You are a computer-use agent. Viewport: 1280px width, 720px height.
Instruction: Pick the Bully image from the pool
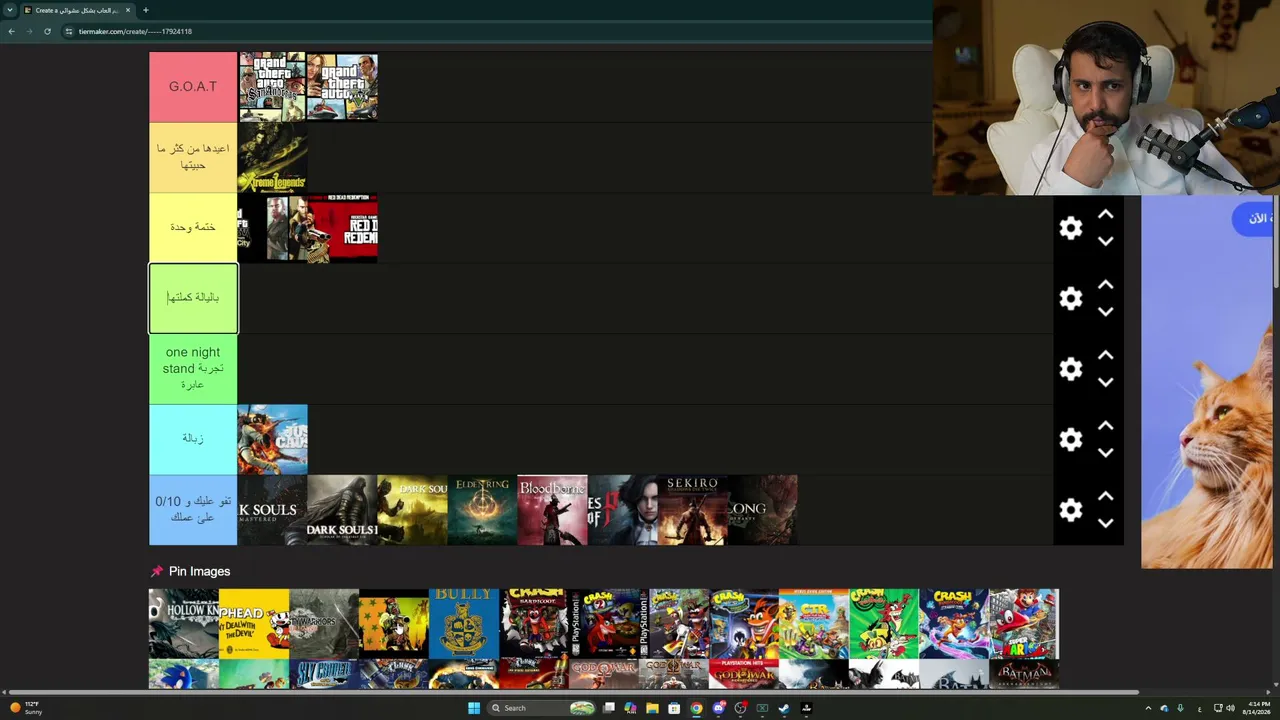pos(464,623)
